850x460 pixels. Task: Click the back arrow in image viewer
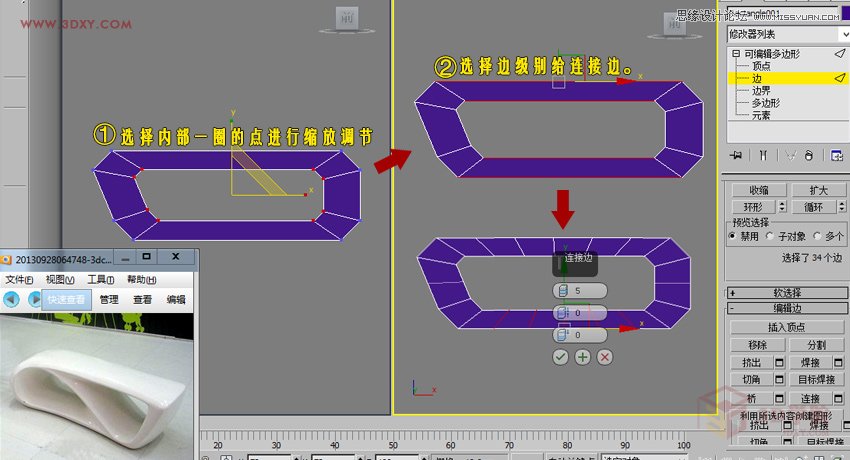point(11,299)
